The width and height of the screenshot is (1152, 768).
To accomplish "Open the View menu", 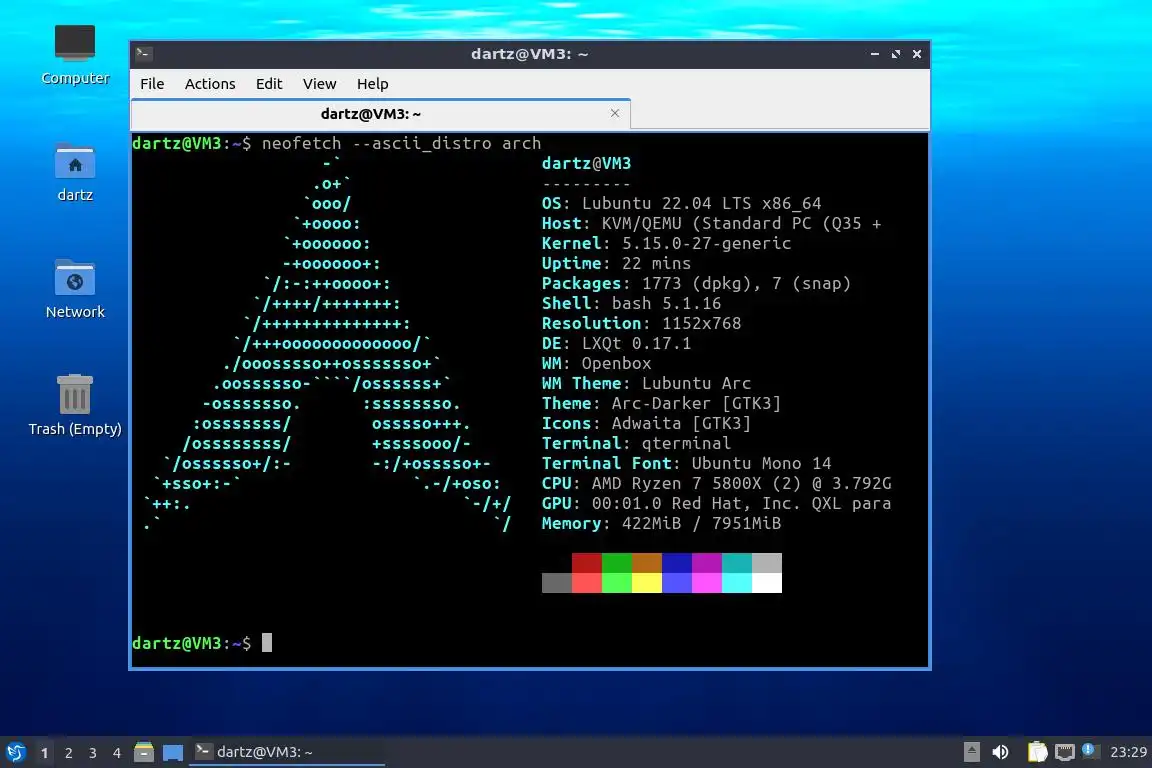I will [x=320, y=84].
